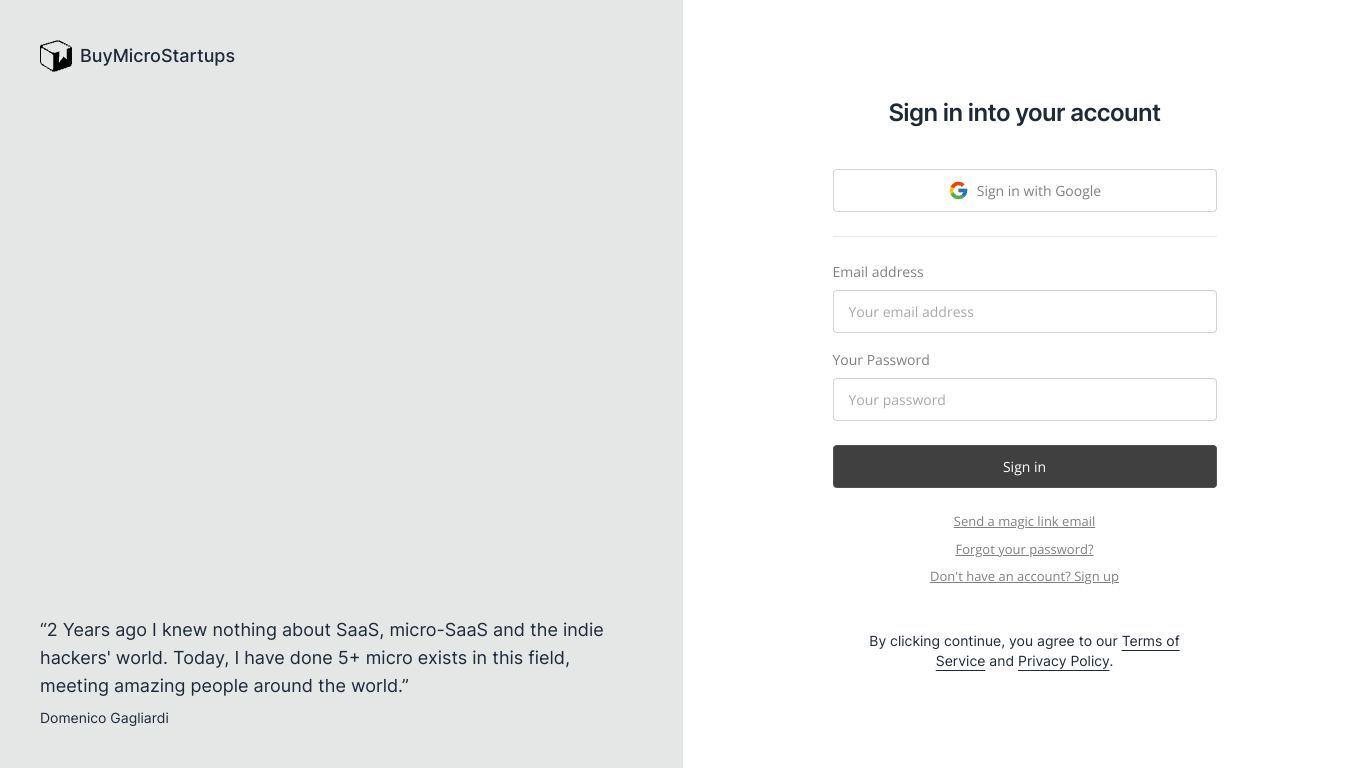Click the BuyMicroStartups cube logo icon
The height and width of the screenshot is (768, 1366).
coord(56,56)
